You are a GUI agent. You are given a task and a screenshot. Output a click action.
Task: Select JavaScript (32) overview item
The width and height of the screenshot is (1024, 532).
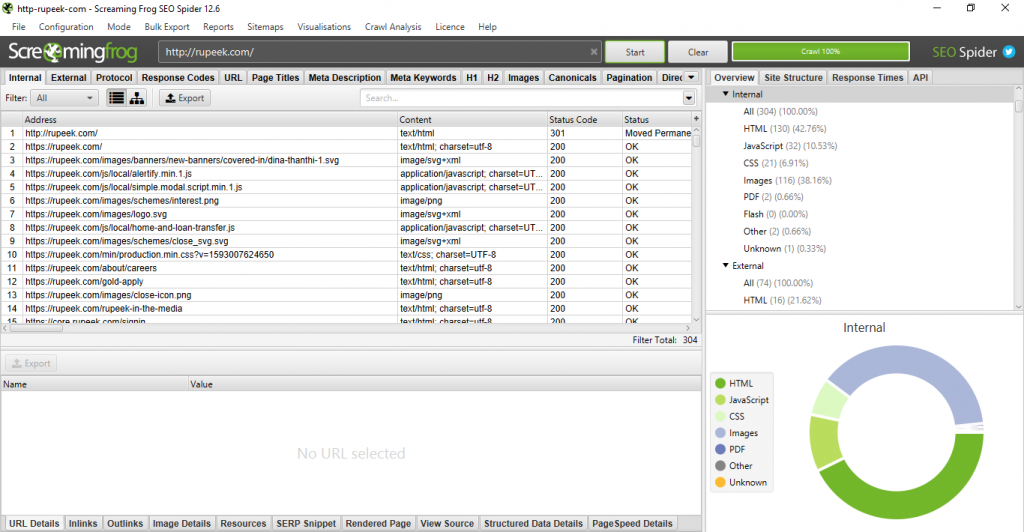click(790, 146)
